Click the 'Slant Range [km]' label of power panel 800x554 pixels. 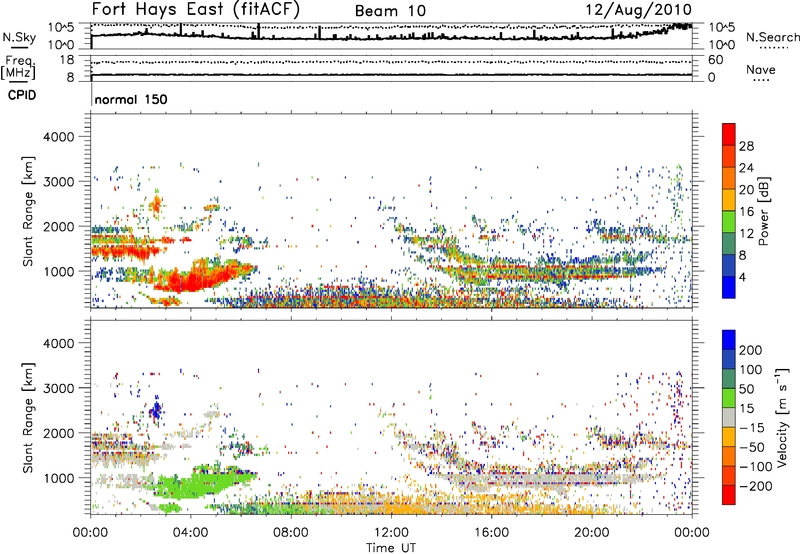pos(29,211)
